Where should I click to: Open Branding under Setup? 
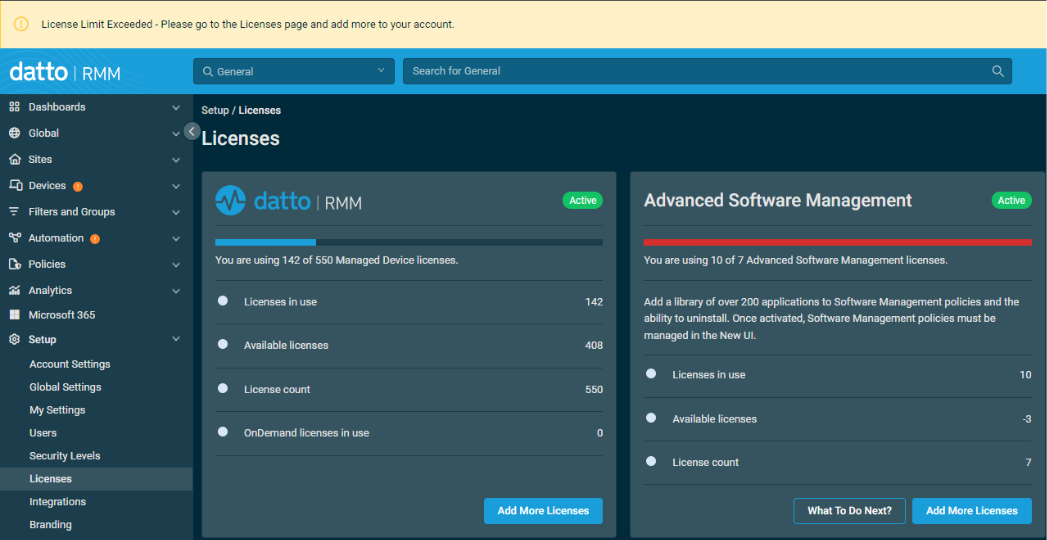[50, 525]
